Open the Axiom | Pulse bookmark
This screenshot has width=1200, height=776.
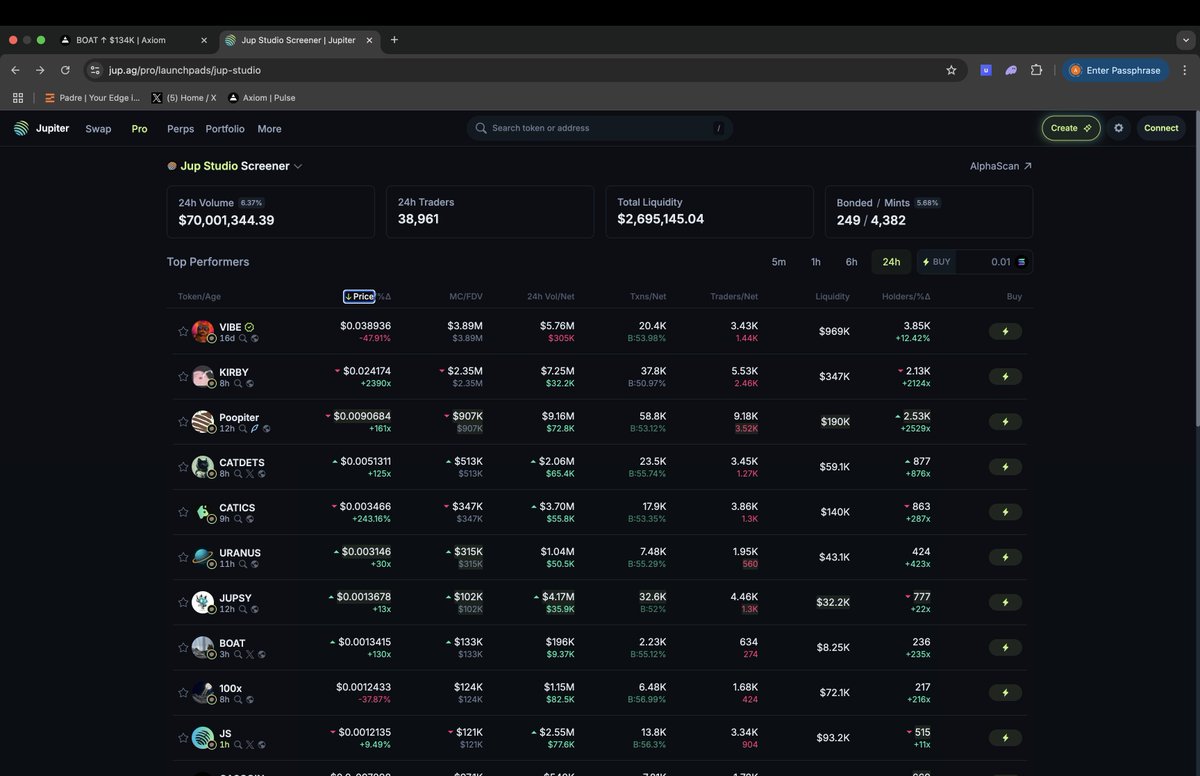pyautogui.click(x=262, y=98)
